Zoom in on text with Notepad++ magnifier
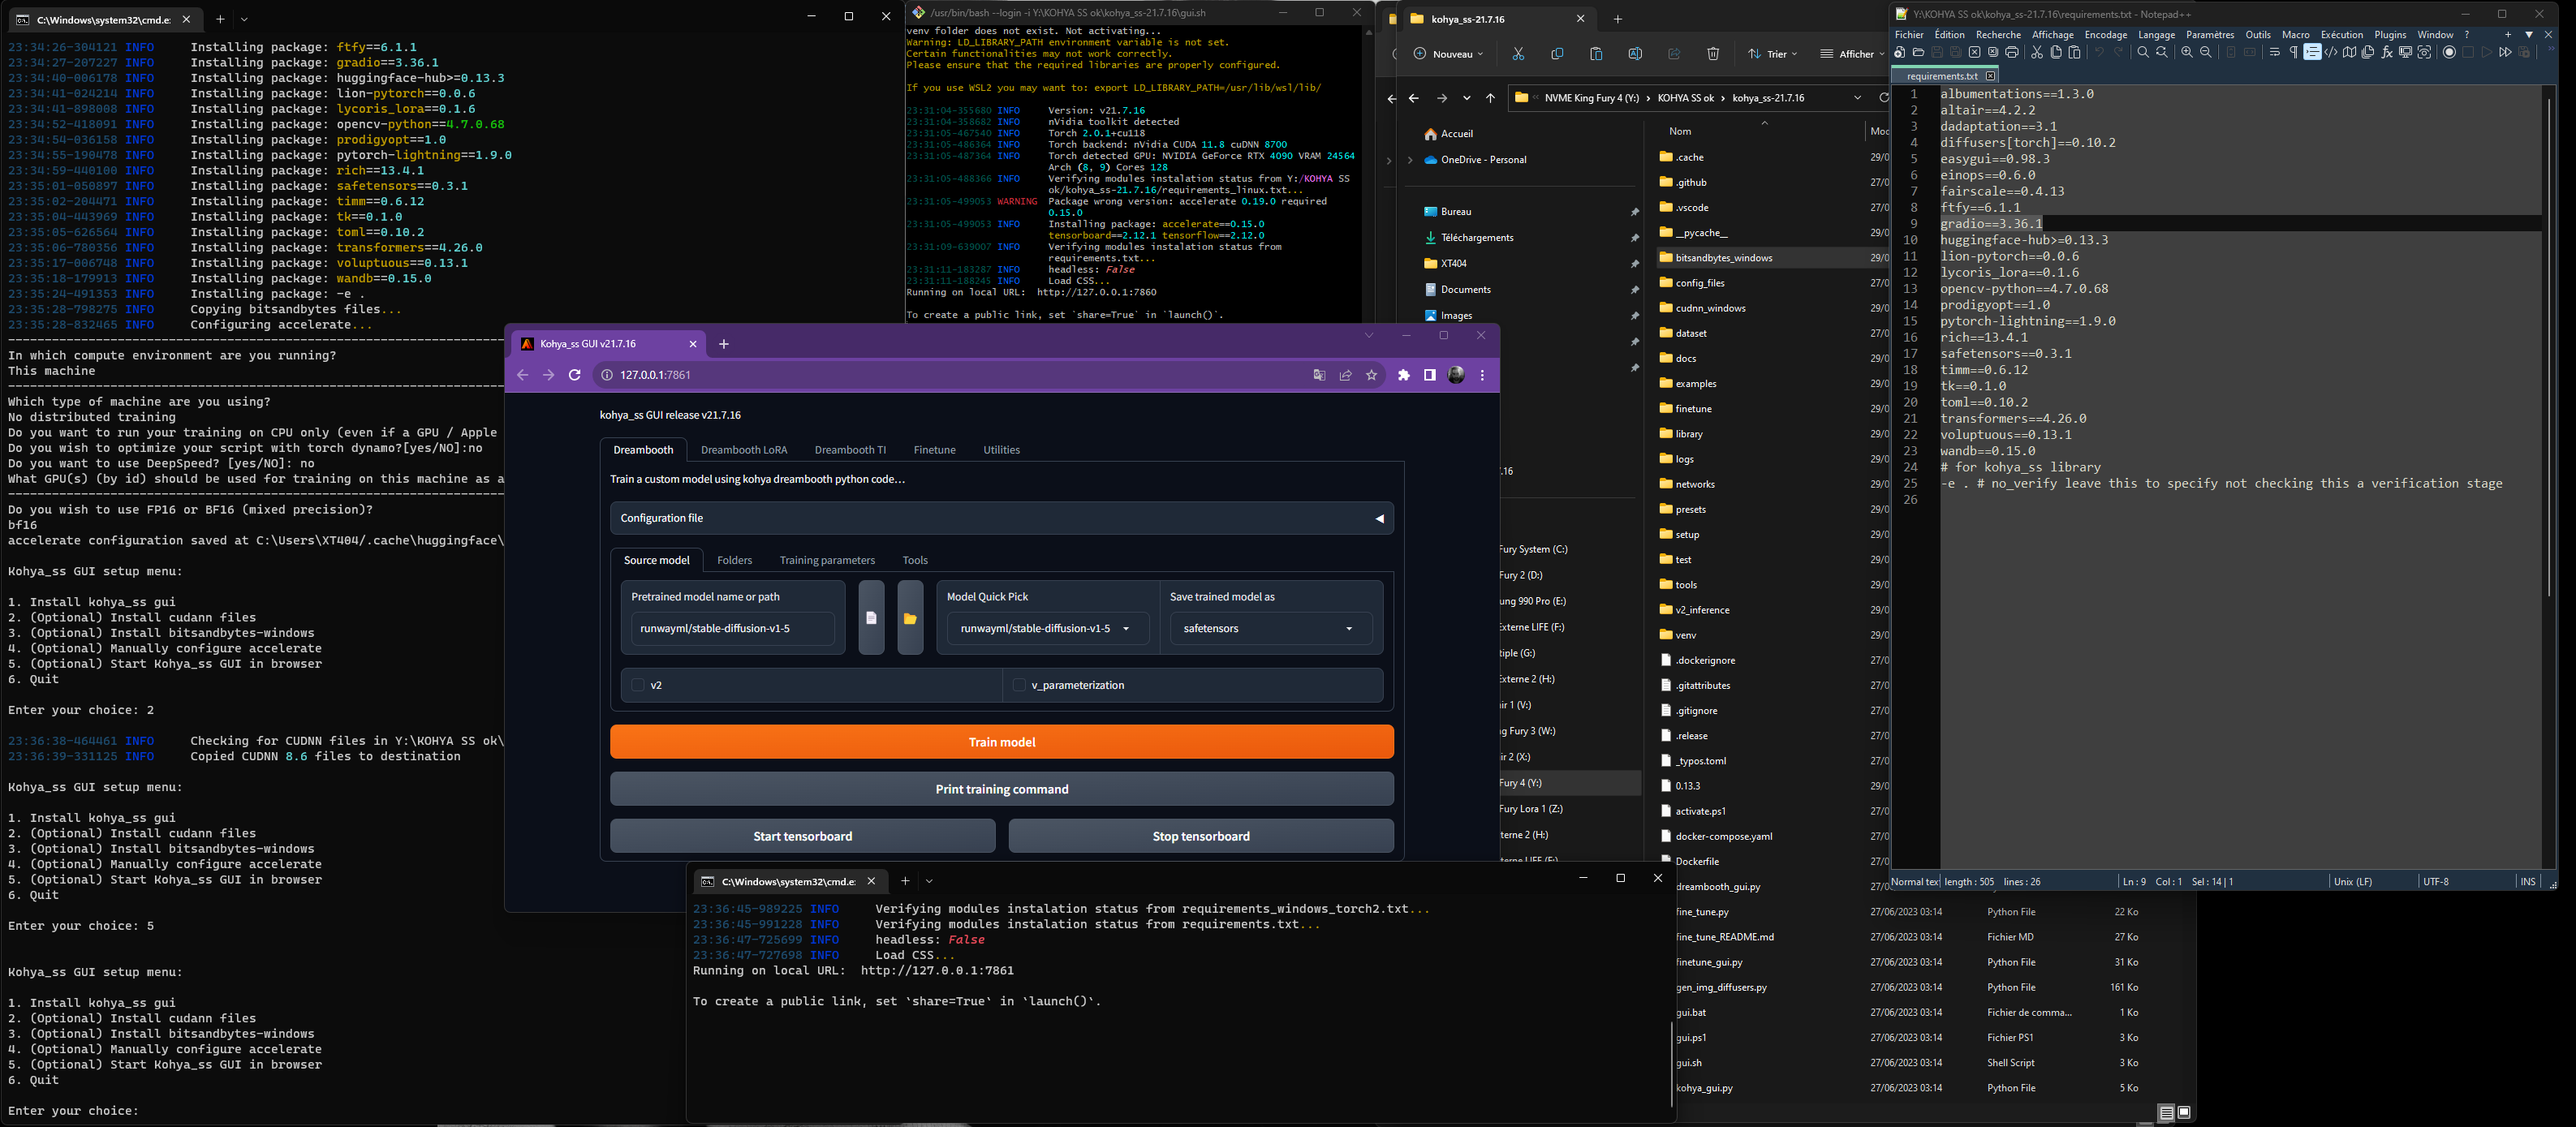2576x1127 pixels. [2186, 53]
